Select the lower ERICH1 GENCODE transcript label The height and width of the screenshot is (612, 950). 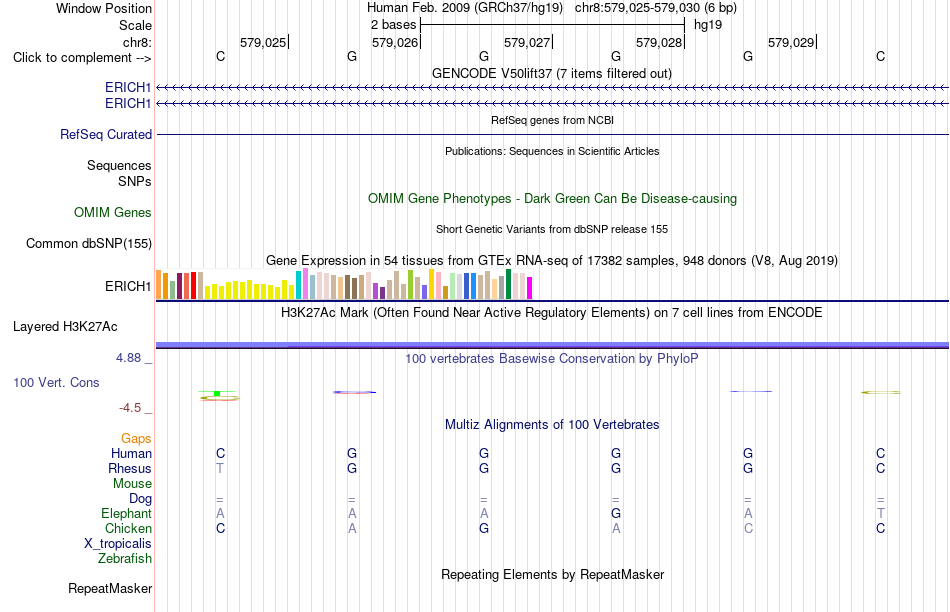pos(128,104)
